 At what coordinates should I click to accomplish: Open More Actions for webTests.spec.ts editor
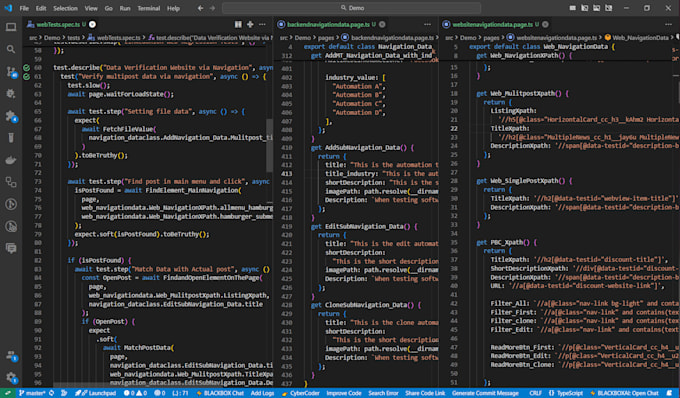(262, 24)
